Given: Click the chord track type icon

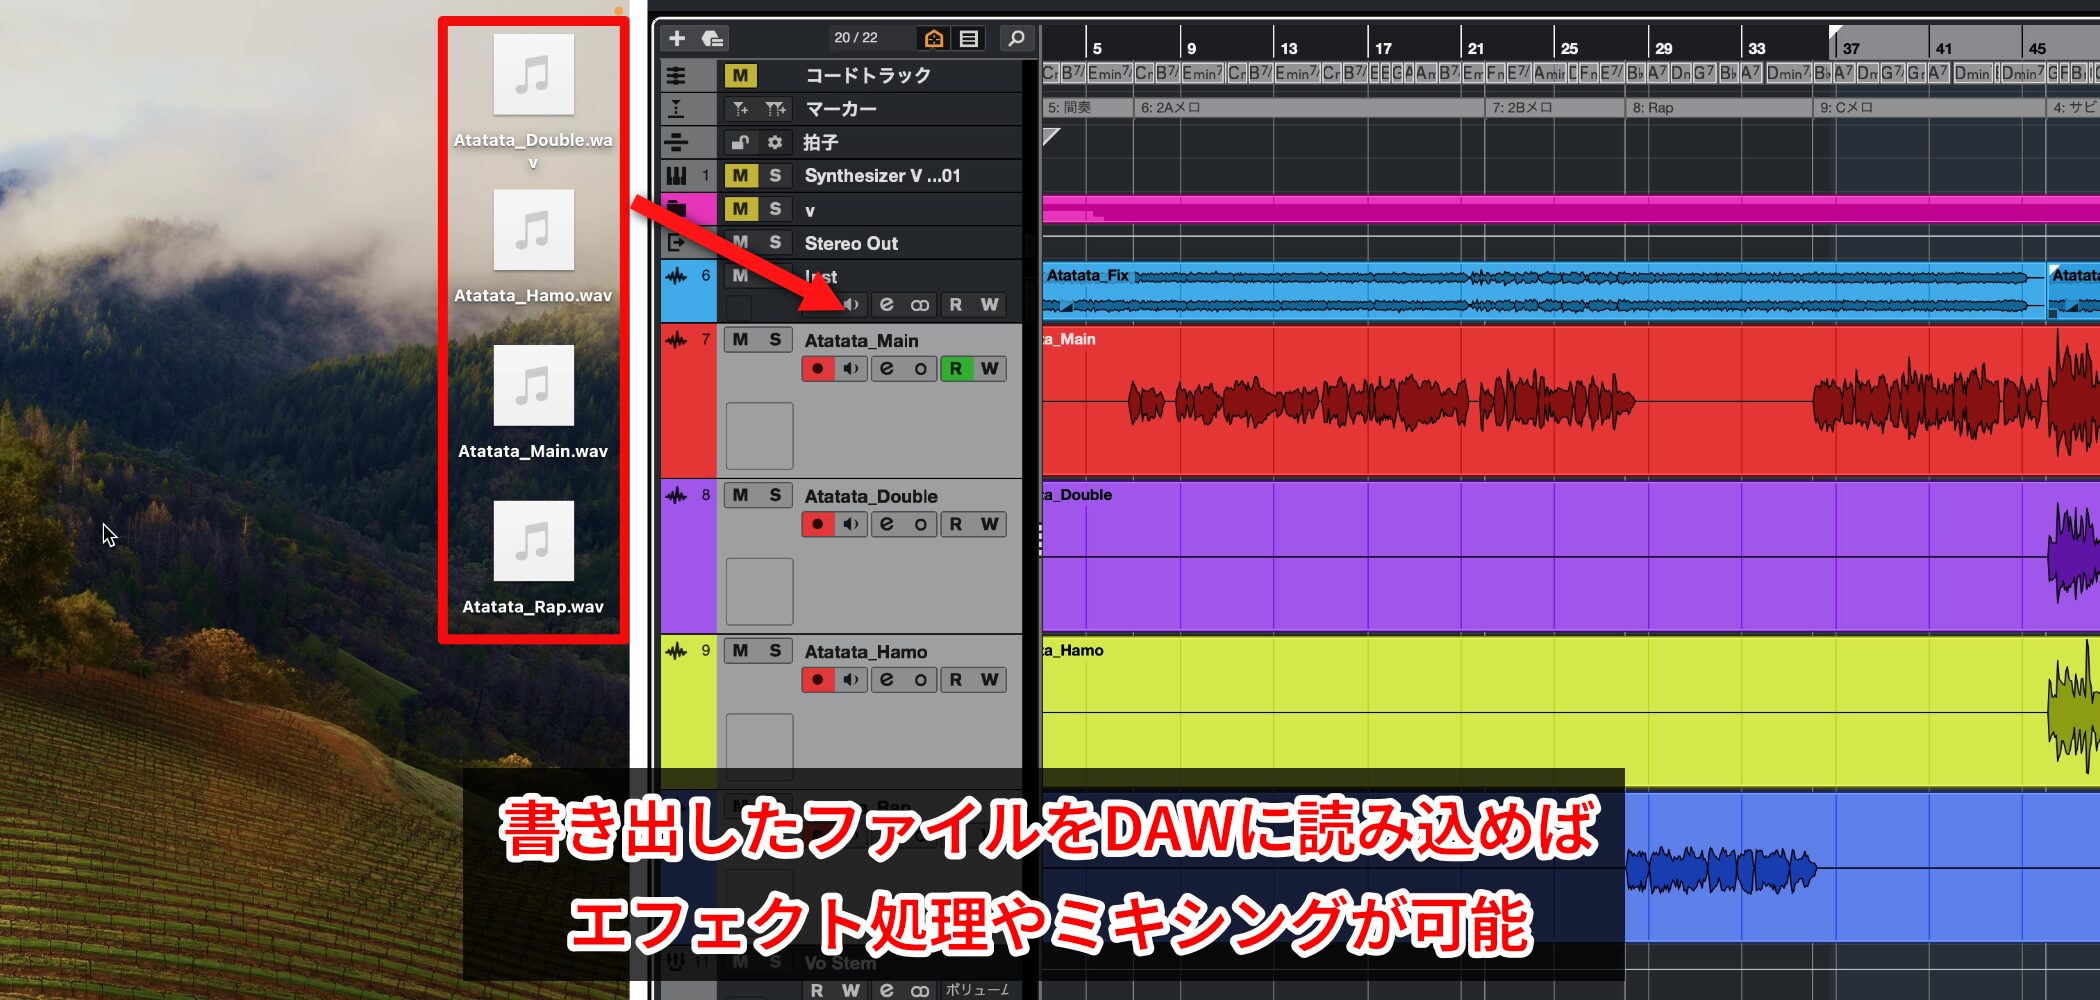Looking at the screenshot, I should point(676,76).
